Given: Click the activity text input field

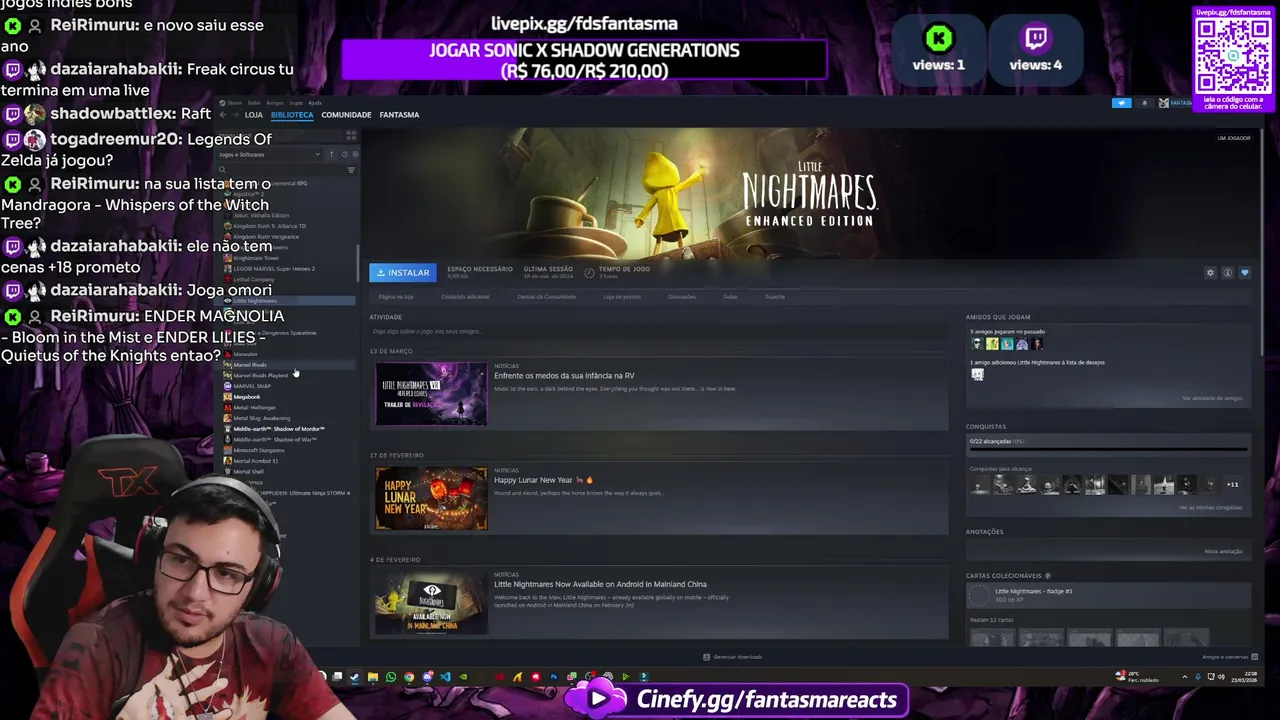Looking at the screenshot, I should (x=658, y=331).
